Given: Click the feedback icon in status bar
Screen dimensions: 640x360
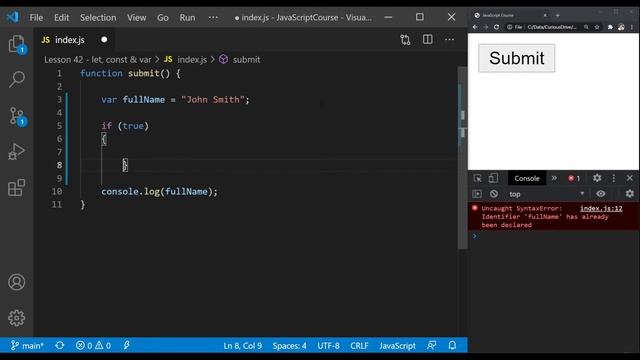Looking at the screenshot, I should pos(431,346).
